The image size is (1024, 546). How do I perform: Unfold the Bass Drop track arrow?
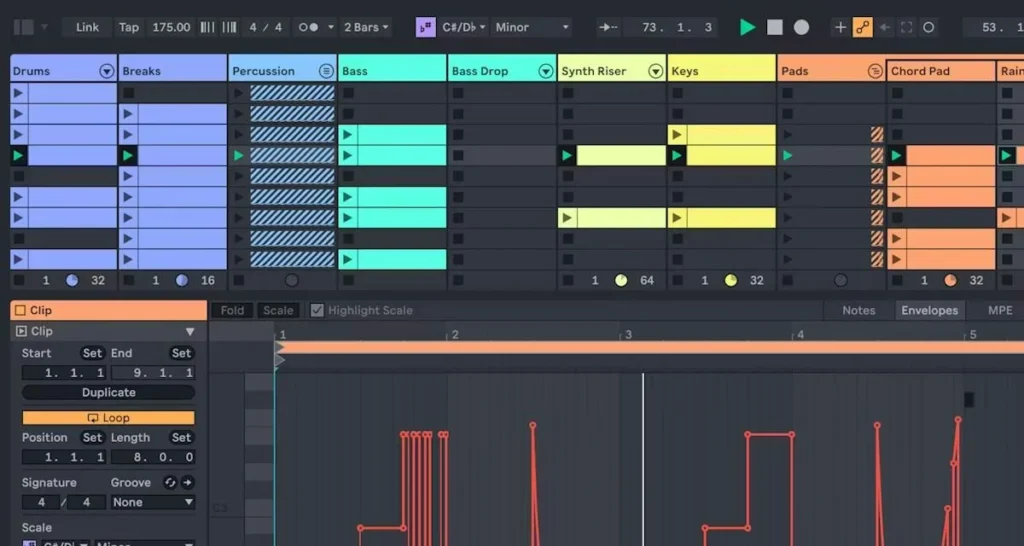(x=546, y=71)
